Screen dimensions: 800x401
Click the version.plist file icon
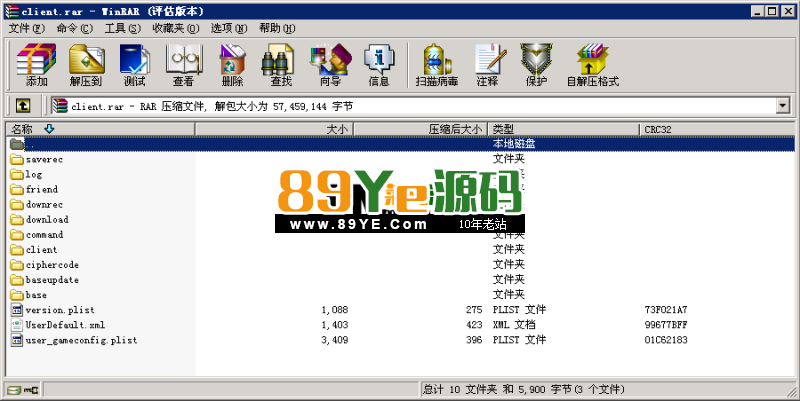point(17,310)
